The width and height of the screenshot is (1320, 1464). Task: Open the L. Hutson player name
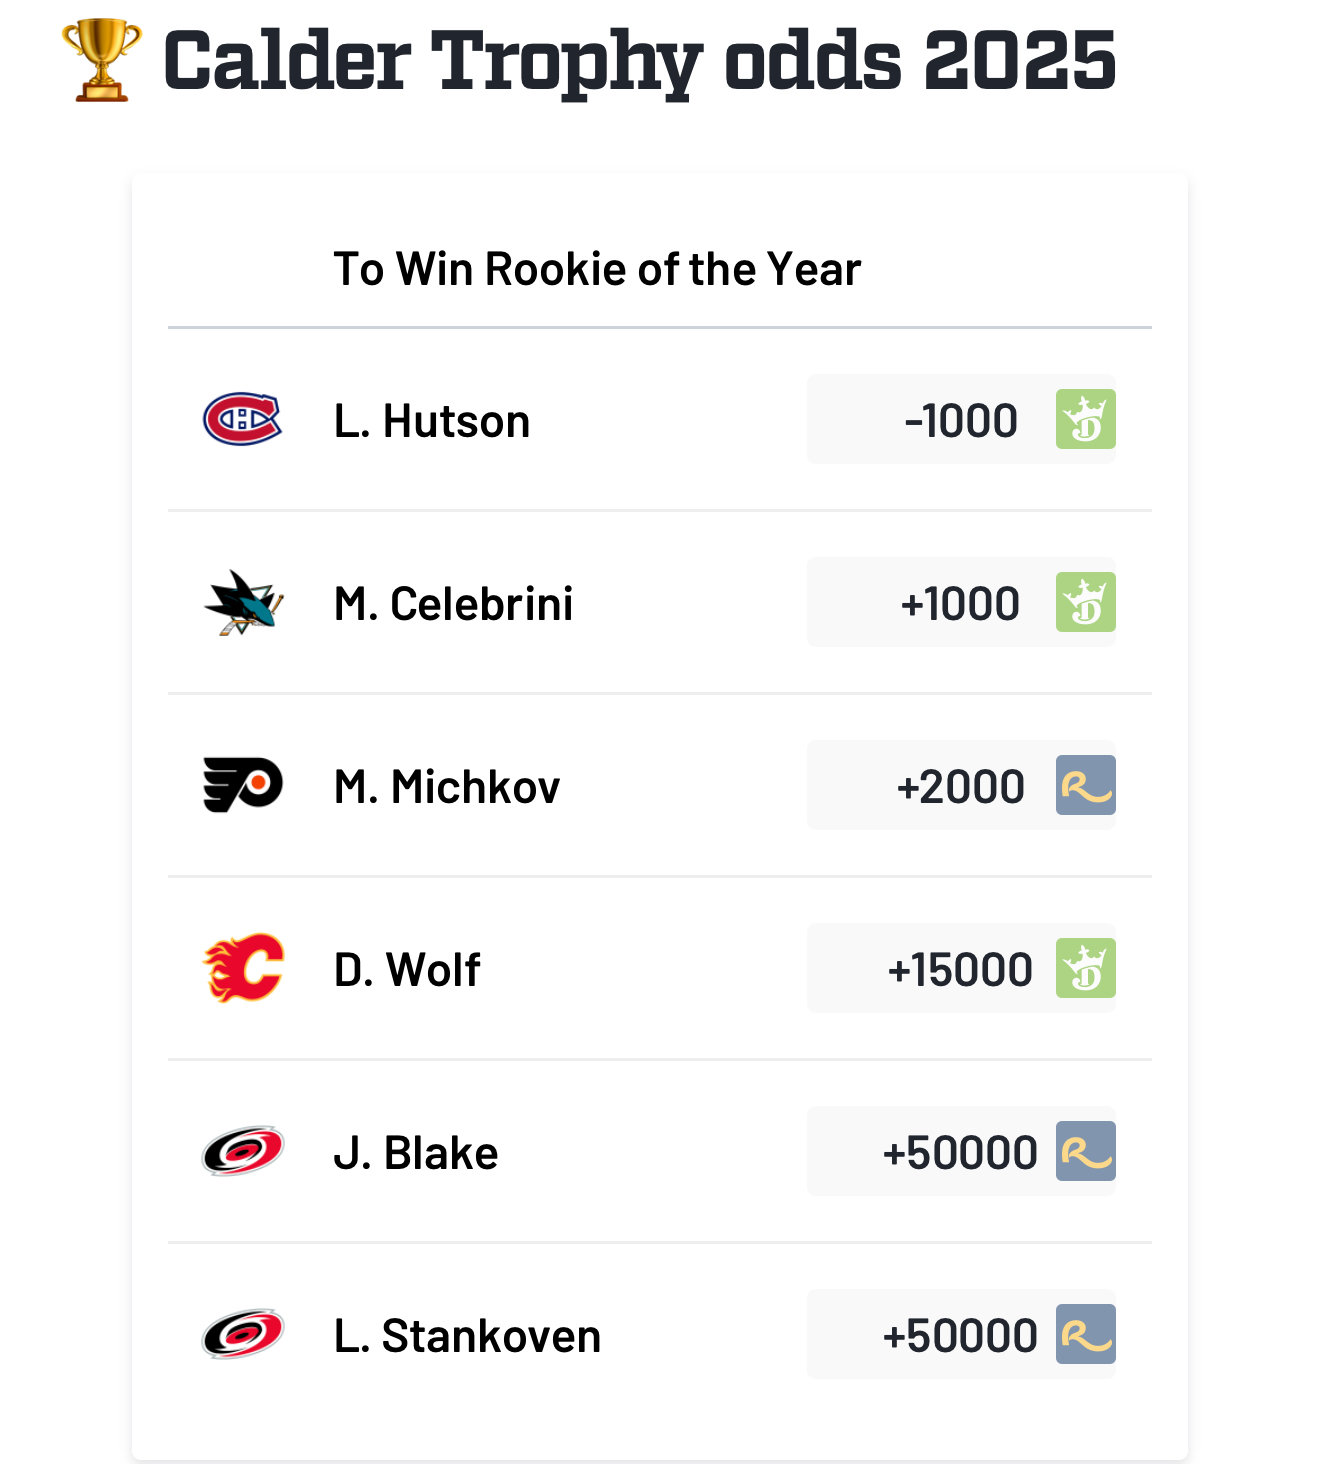(x=432, y=421)
